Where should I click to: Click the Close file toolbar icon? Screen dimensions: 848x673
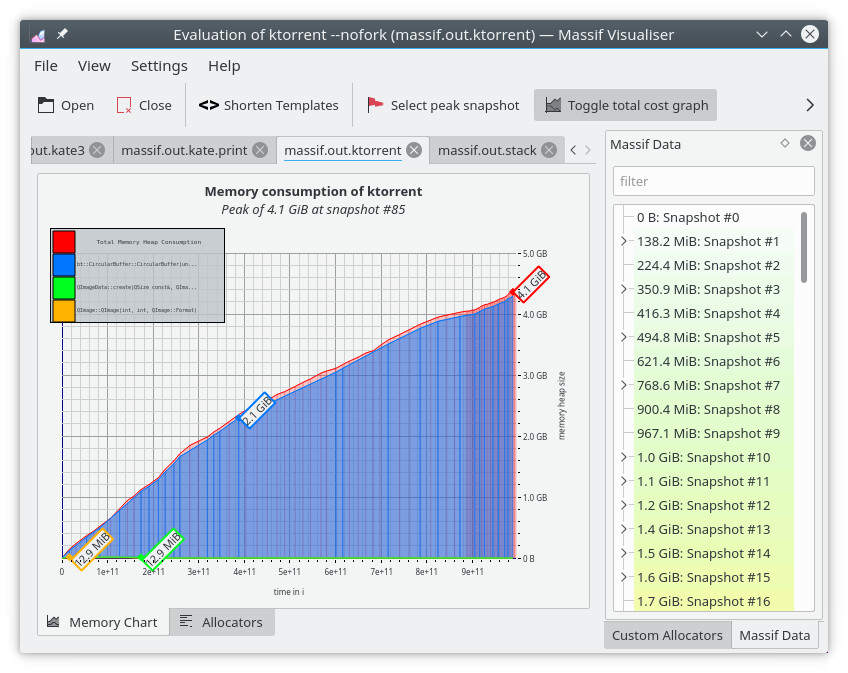[x=124, y=105]
